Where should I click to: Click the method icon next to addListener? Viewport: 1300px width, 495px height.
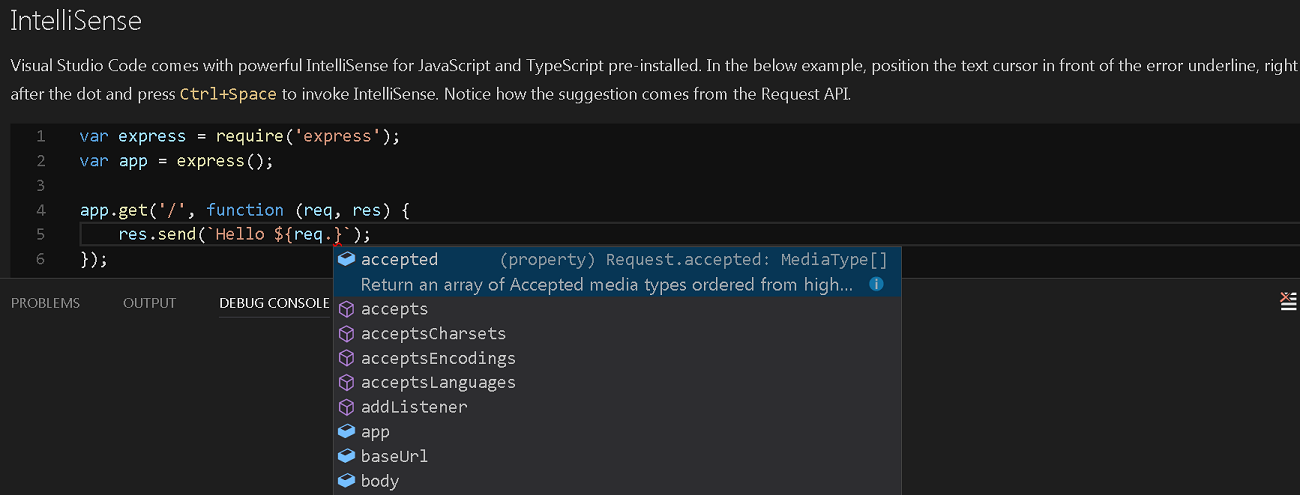click(347, 407)
